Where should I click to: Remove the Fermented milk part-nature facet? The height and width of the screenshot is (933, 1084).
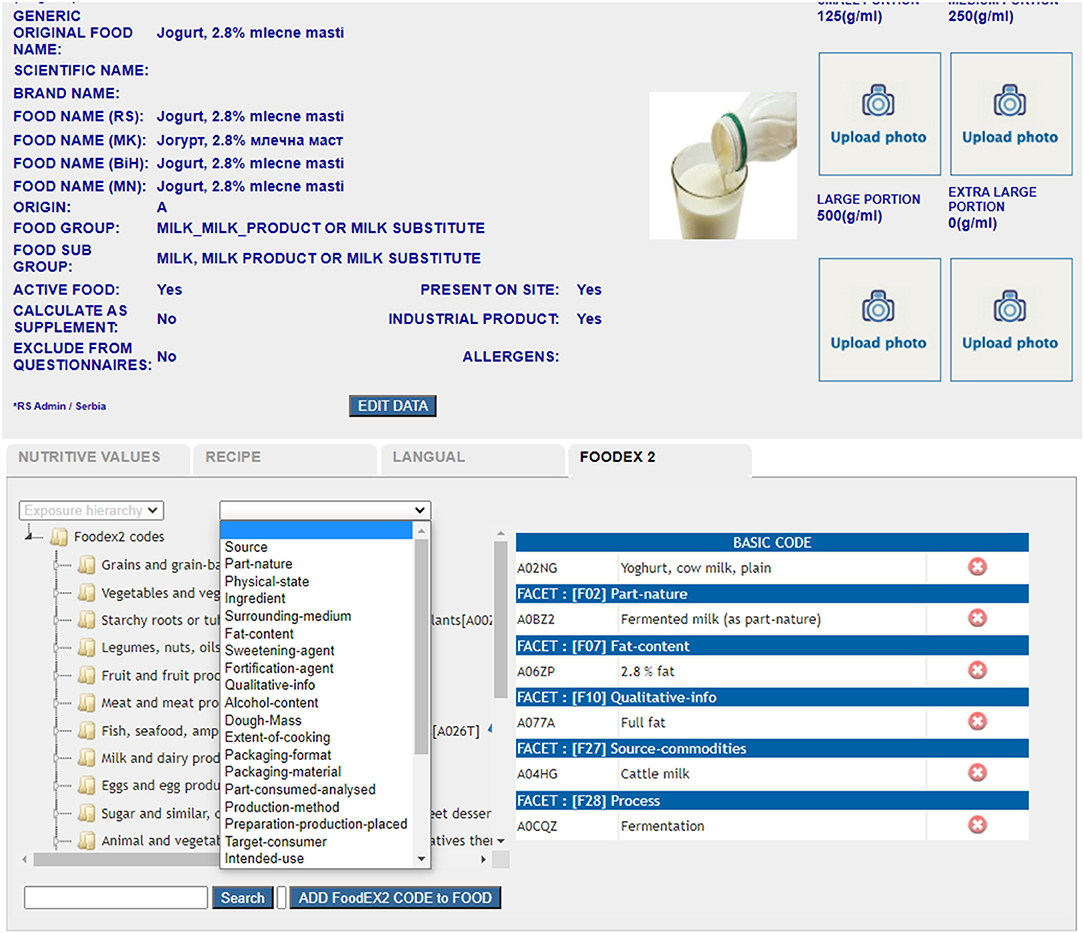[x=977, y=619]
